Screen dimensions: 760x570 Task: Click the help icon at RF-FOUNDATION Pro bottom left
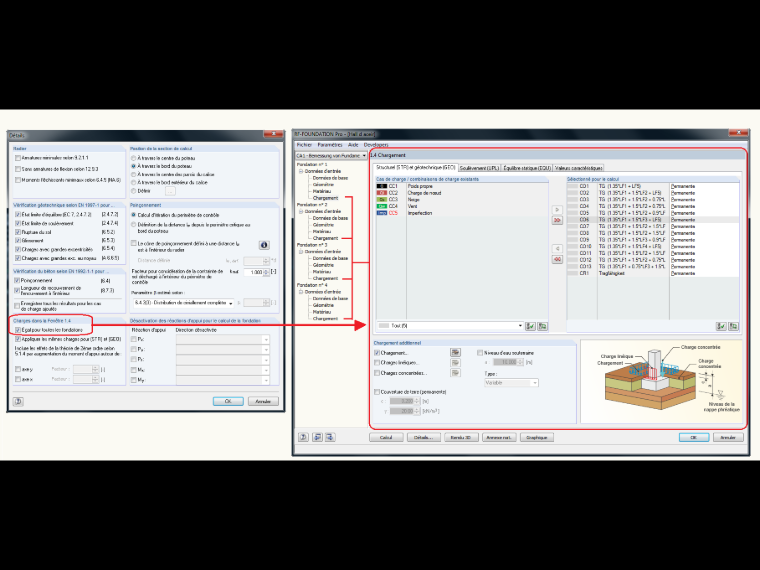click(303, 437)
